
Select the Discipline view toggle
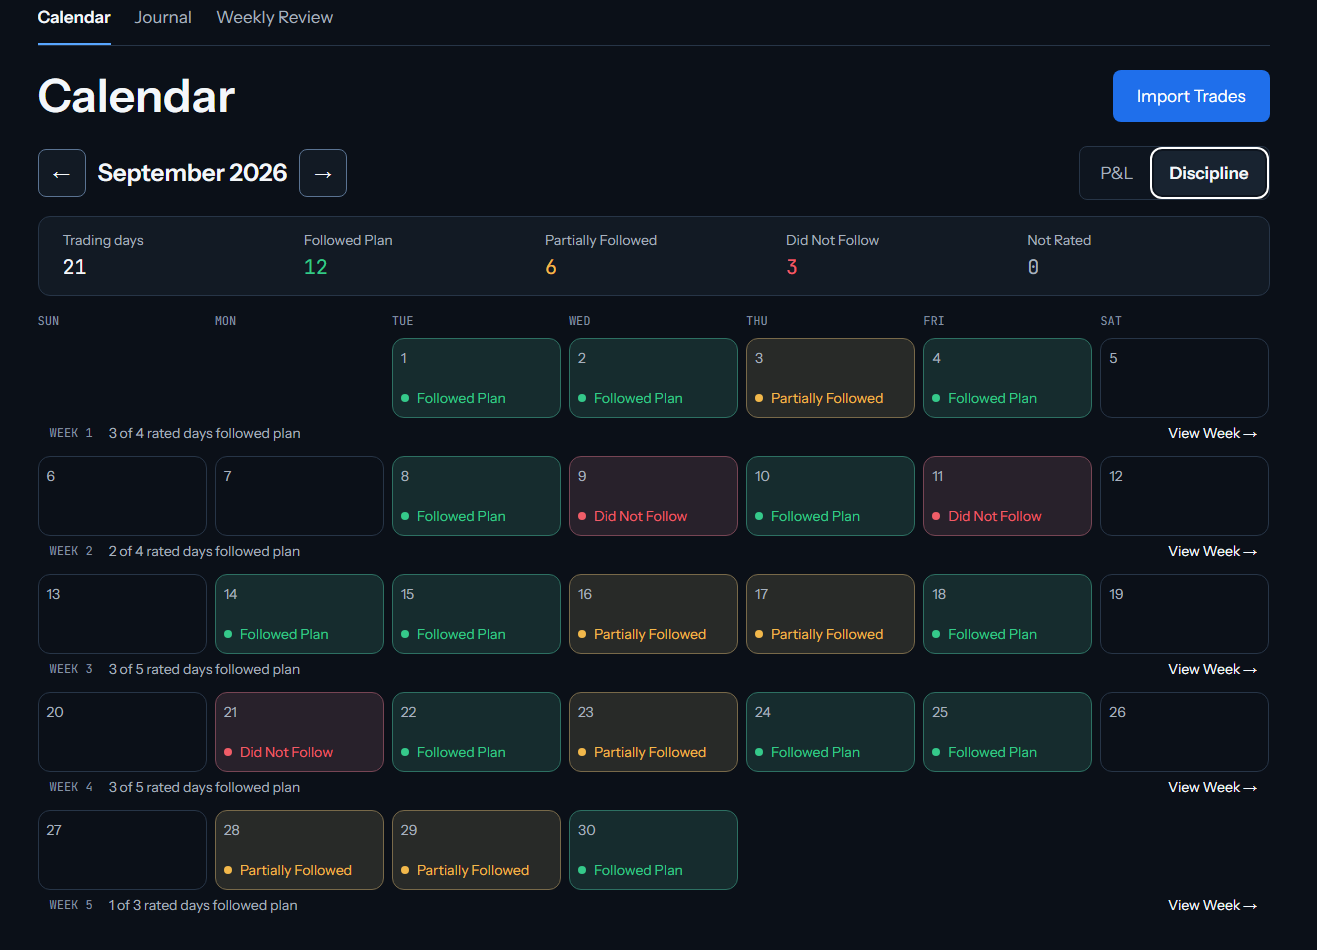[1209, 173]
